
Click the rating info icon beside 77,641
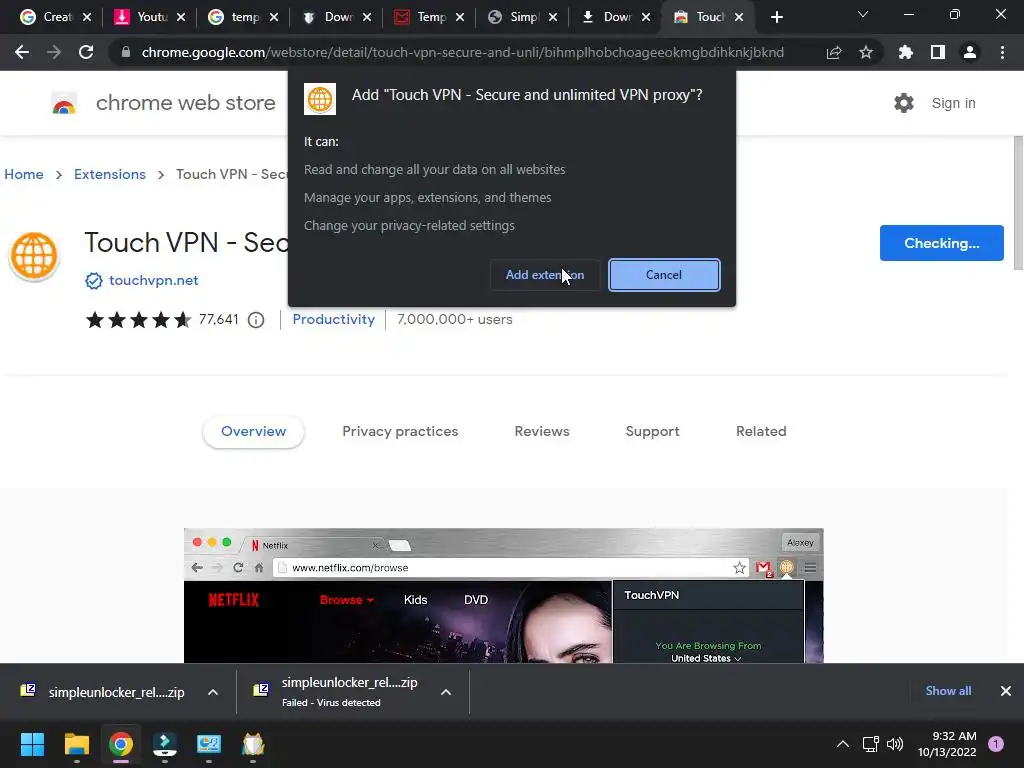(x=256, y=320)
